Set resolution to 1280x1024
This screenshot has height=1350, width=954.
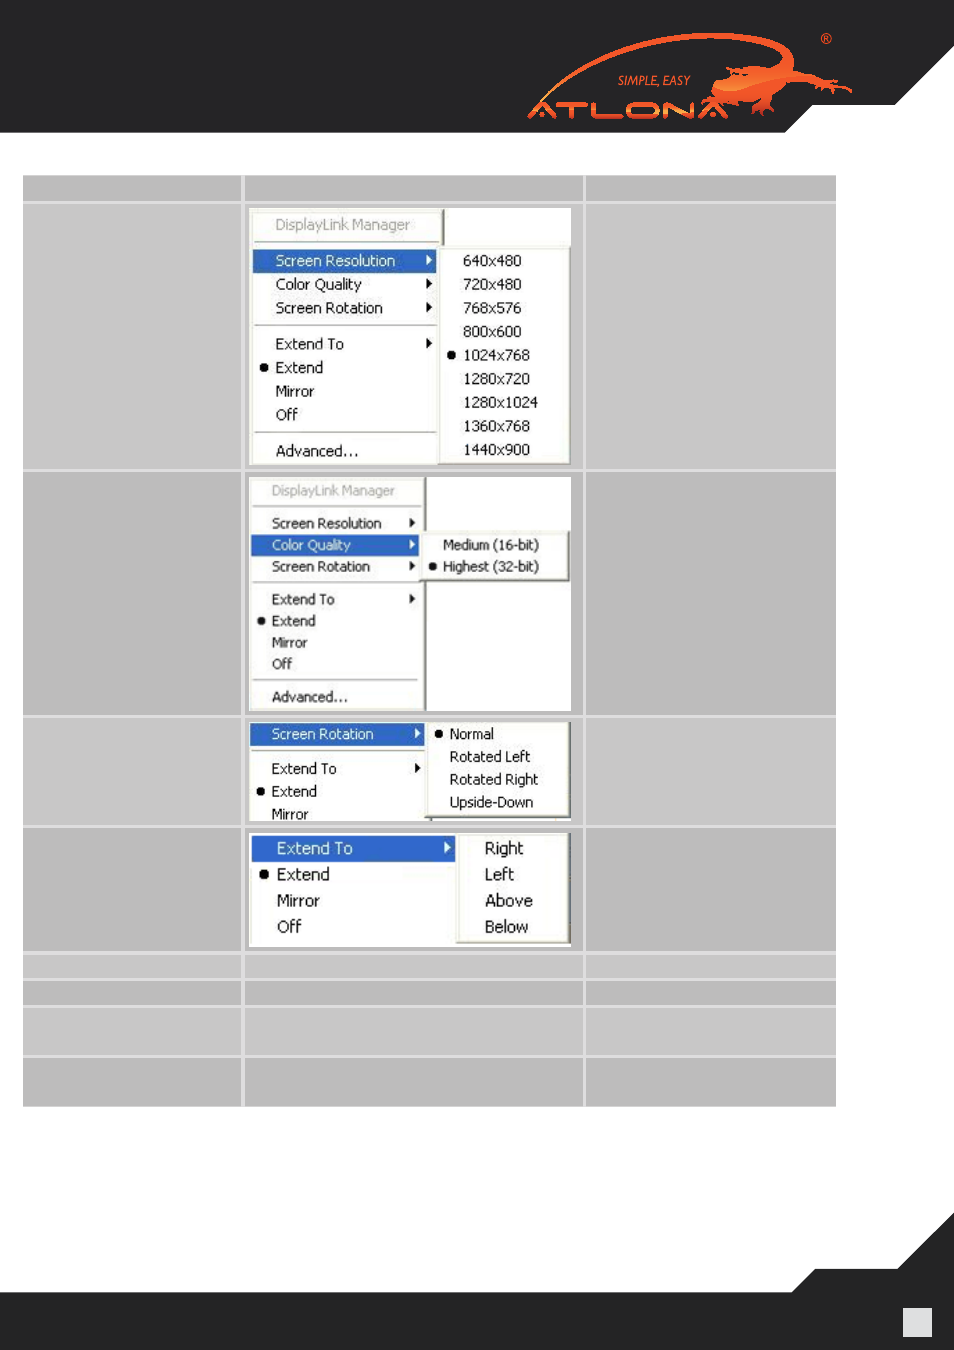point(500,402)
